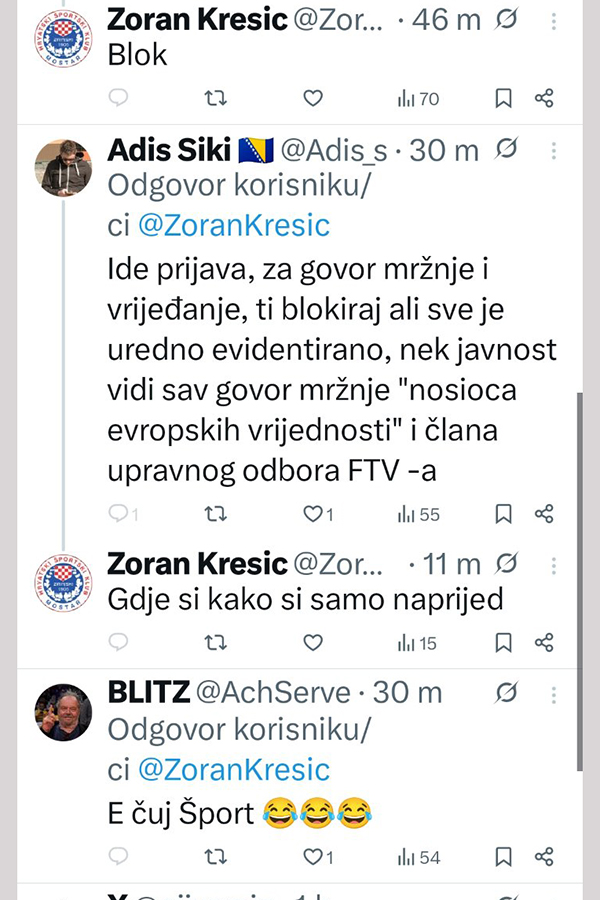
Task: Retweet Adis Siki's reply
Action: [214, 514]
